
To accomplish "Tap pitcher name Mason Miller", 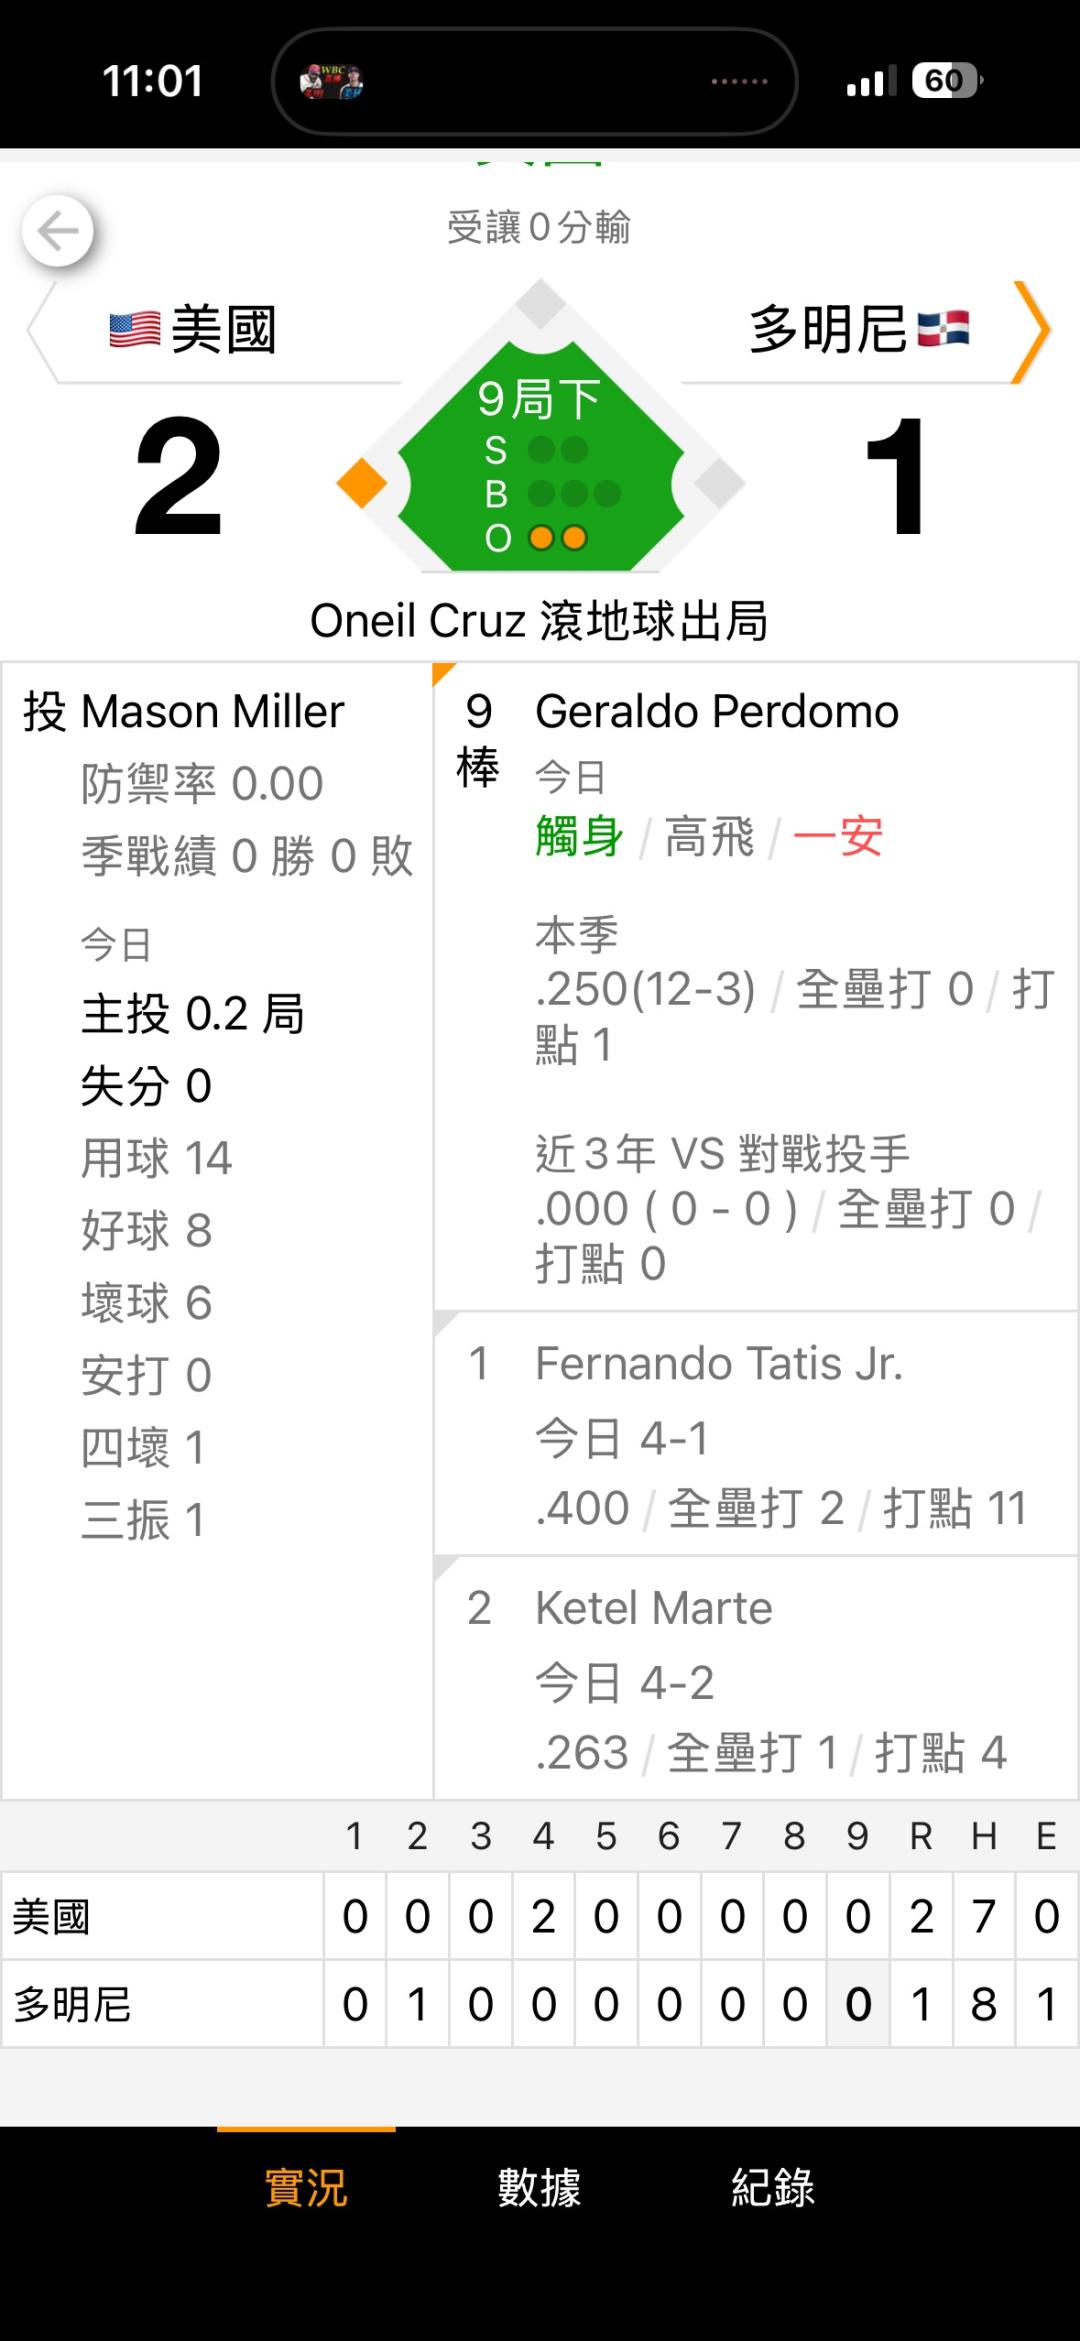I will 212,712.
